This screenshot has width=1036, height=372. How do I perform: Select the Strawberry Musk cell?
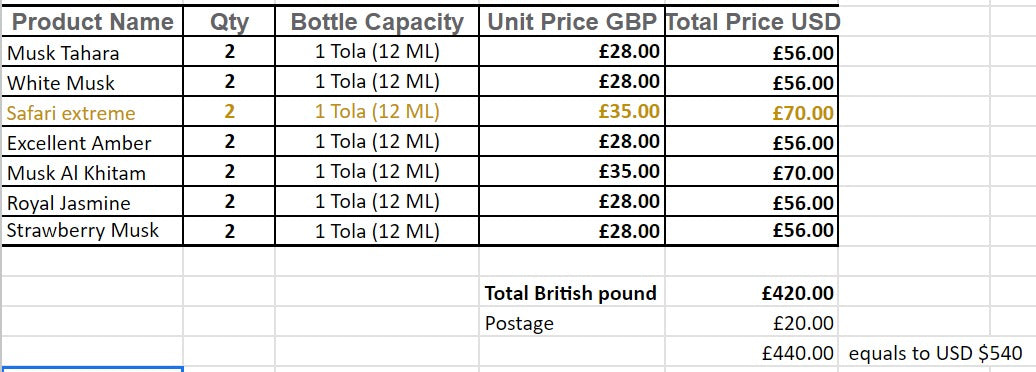point(92,231)
